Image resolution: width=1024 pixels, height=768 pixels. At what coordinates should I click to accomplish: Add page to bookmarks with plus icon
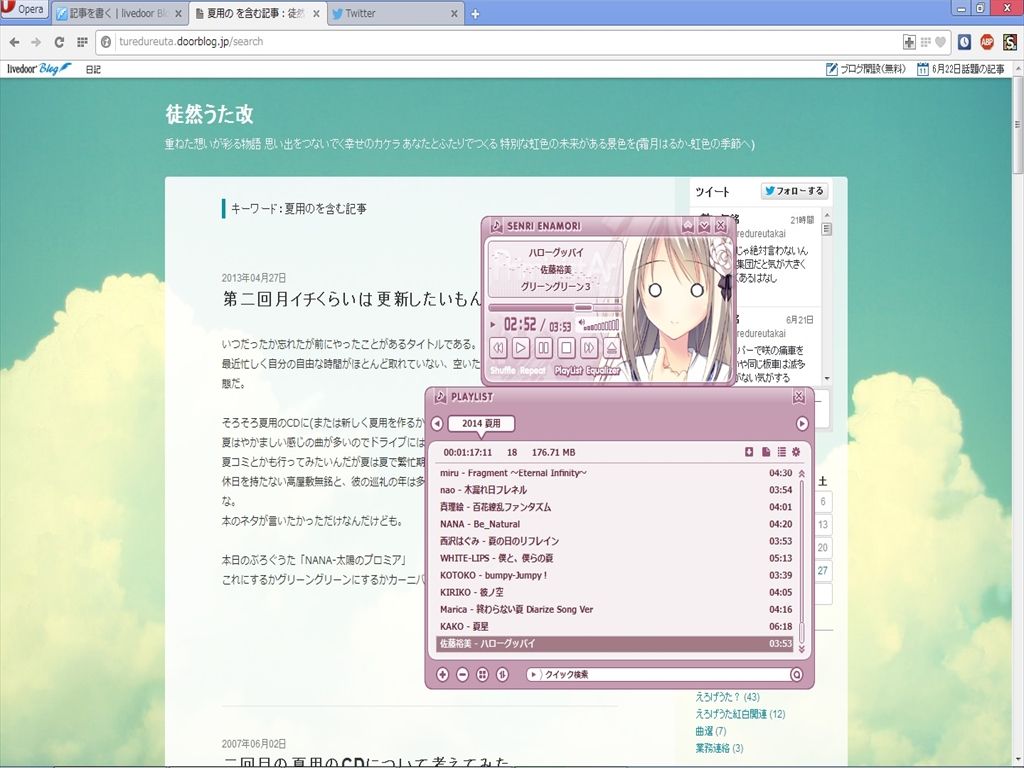click(x=909, y=42)
